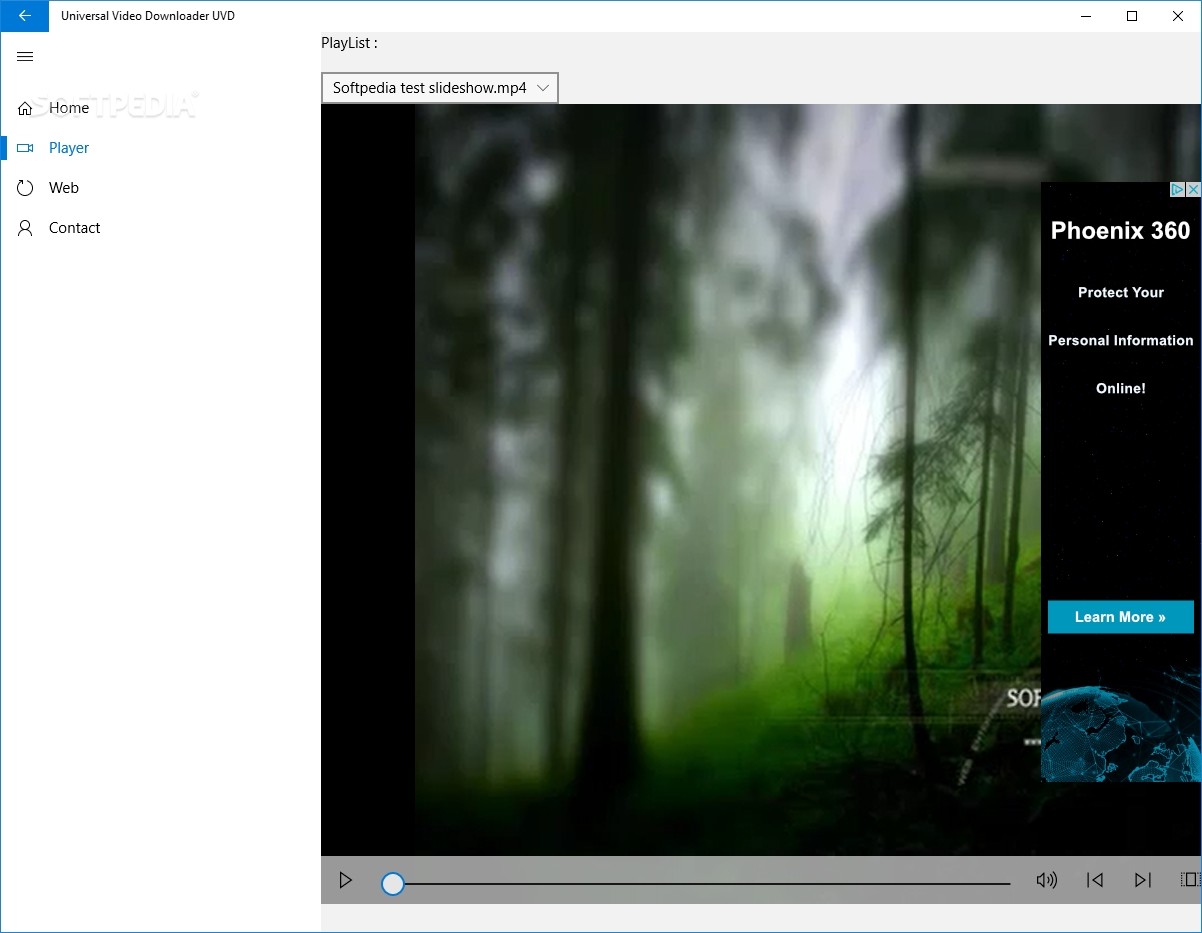Click the Contact person icon
The image size is (1202, 933).
point(25,228)
